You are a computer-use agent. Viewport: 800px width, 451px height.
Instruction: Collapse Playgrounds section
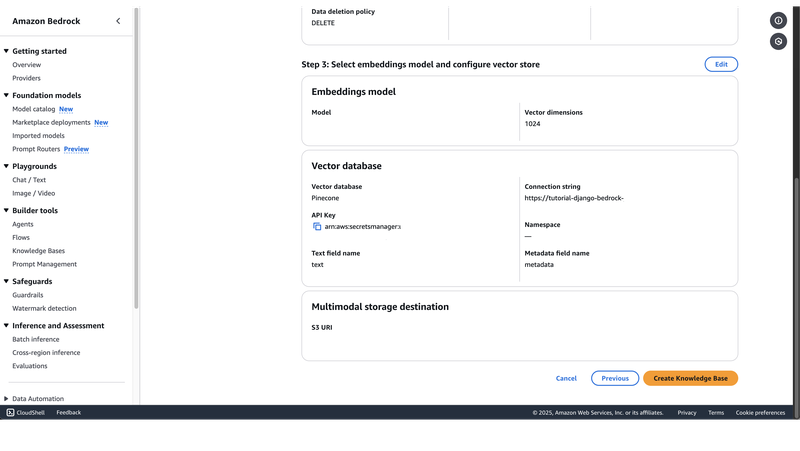[6, 166]
